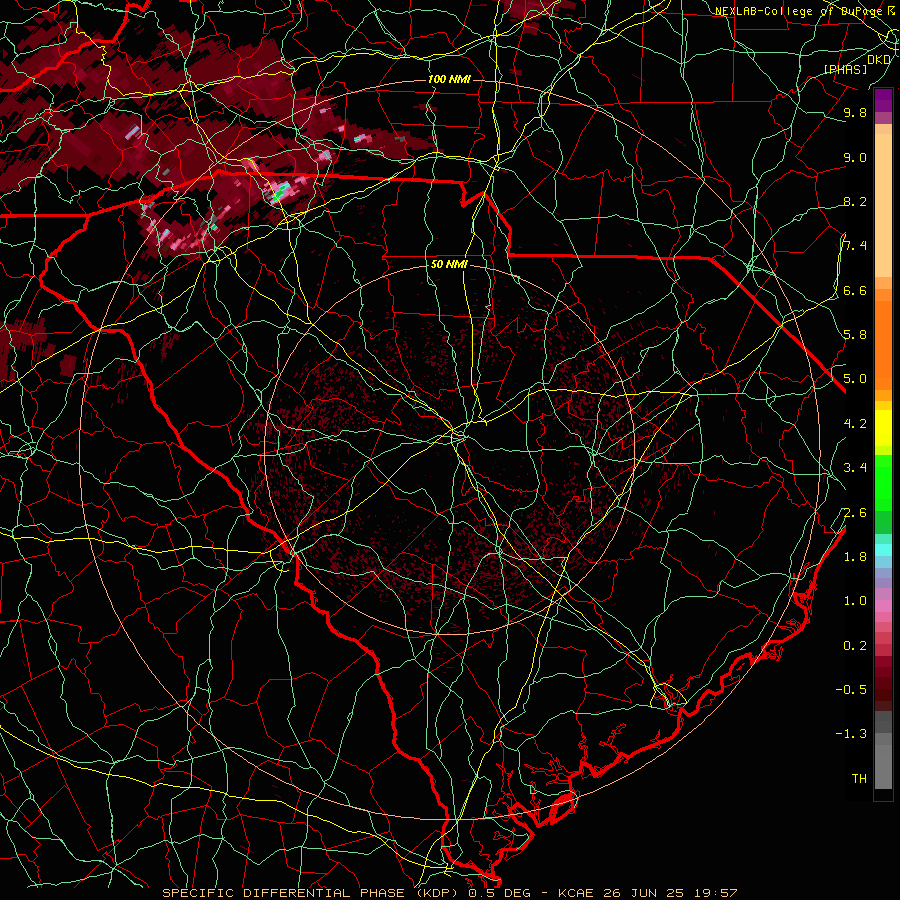Click the "100 NMI" range ring label
The image size is (900, 900).
tap(449, 79)
